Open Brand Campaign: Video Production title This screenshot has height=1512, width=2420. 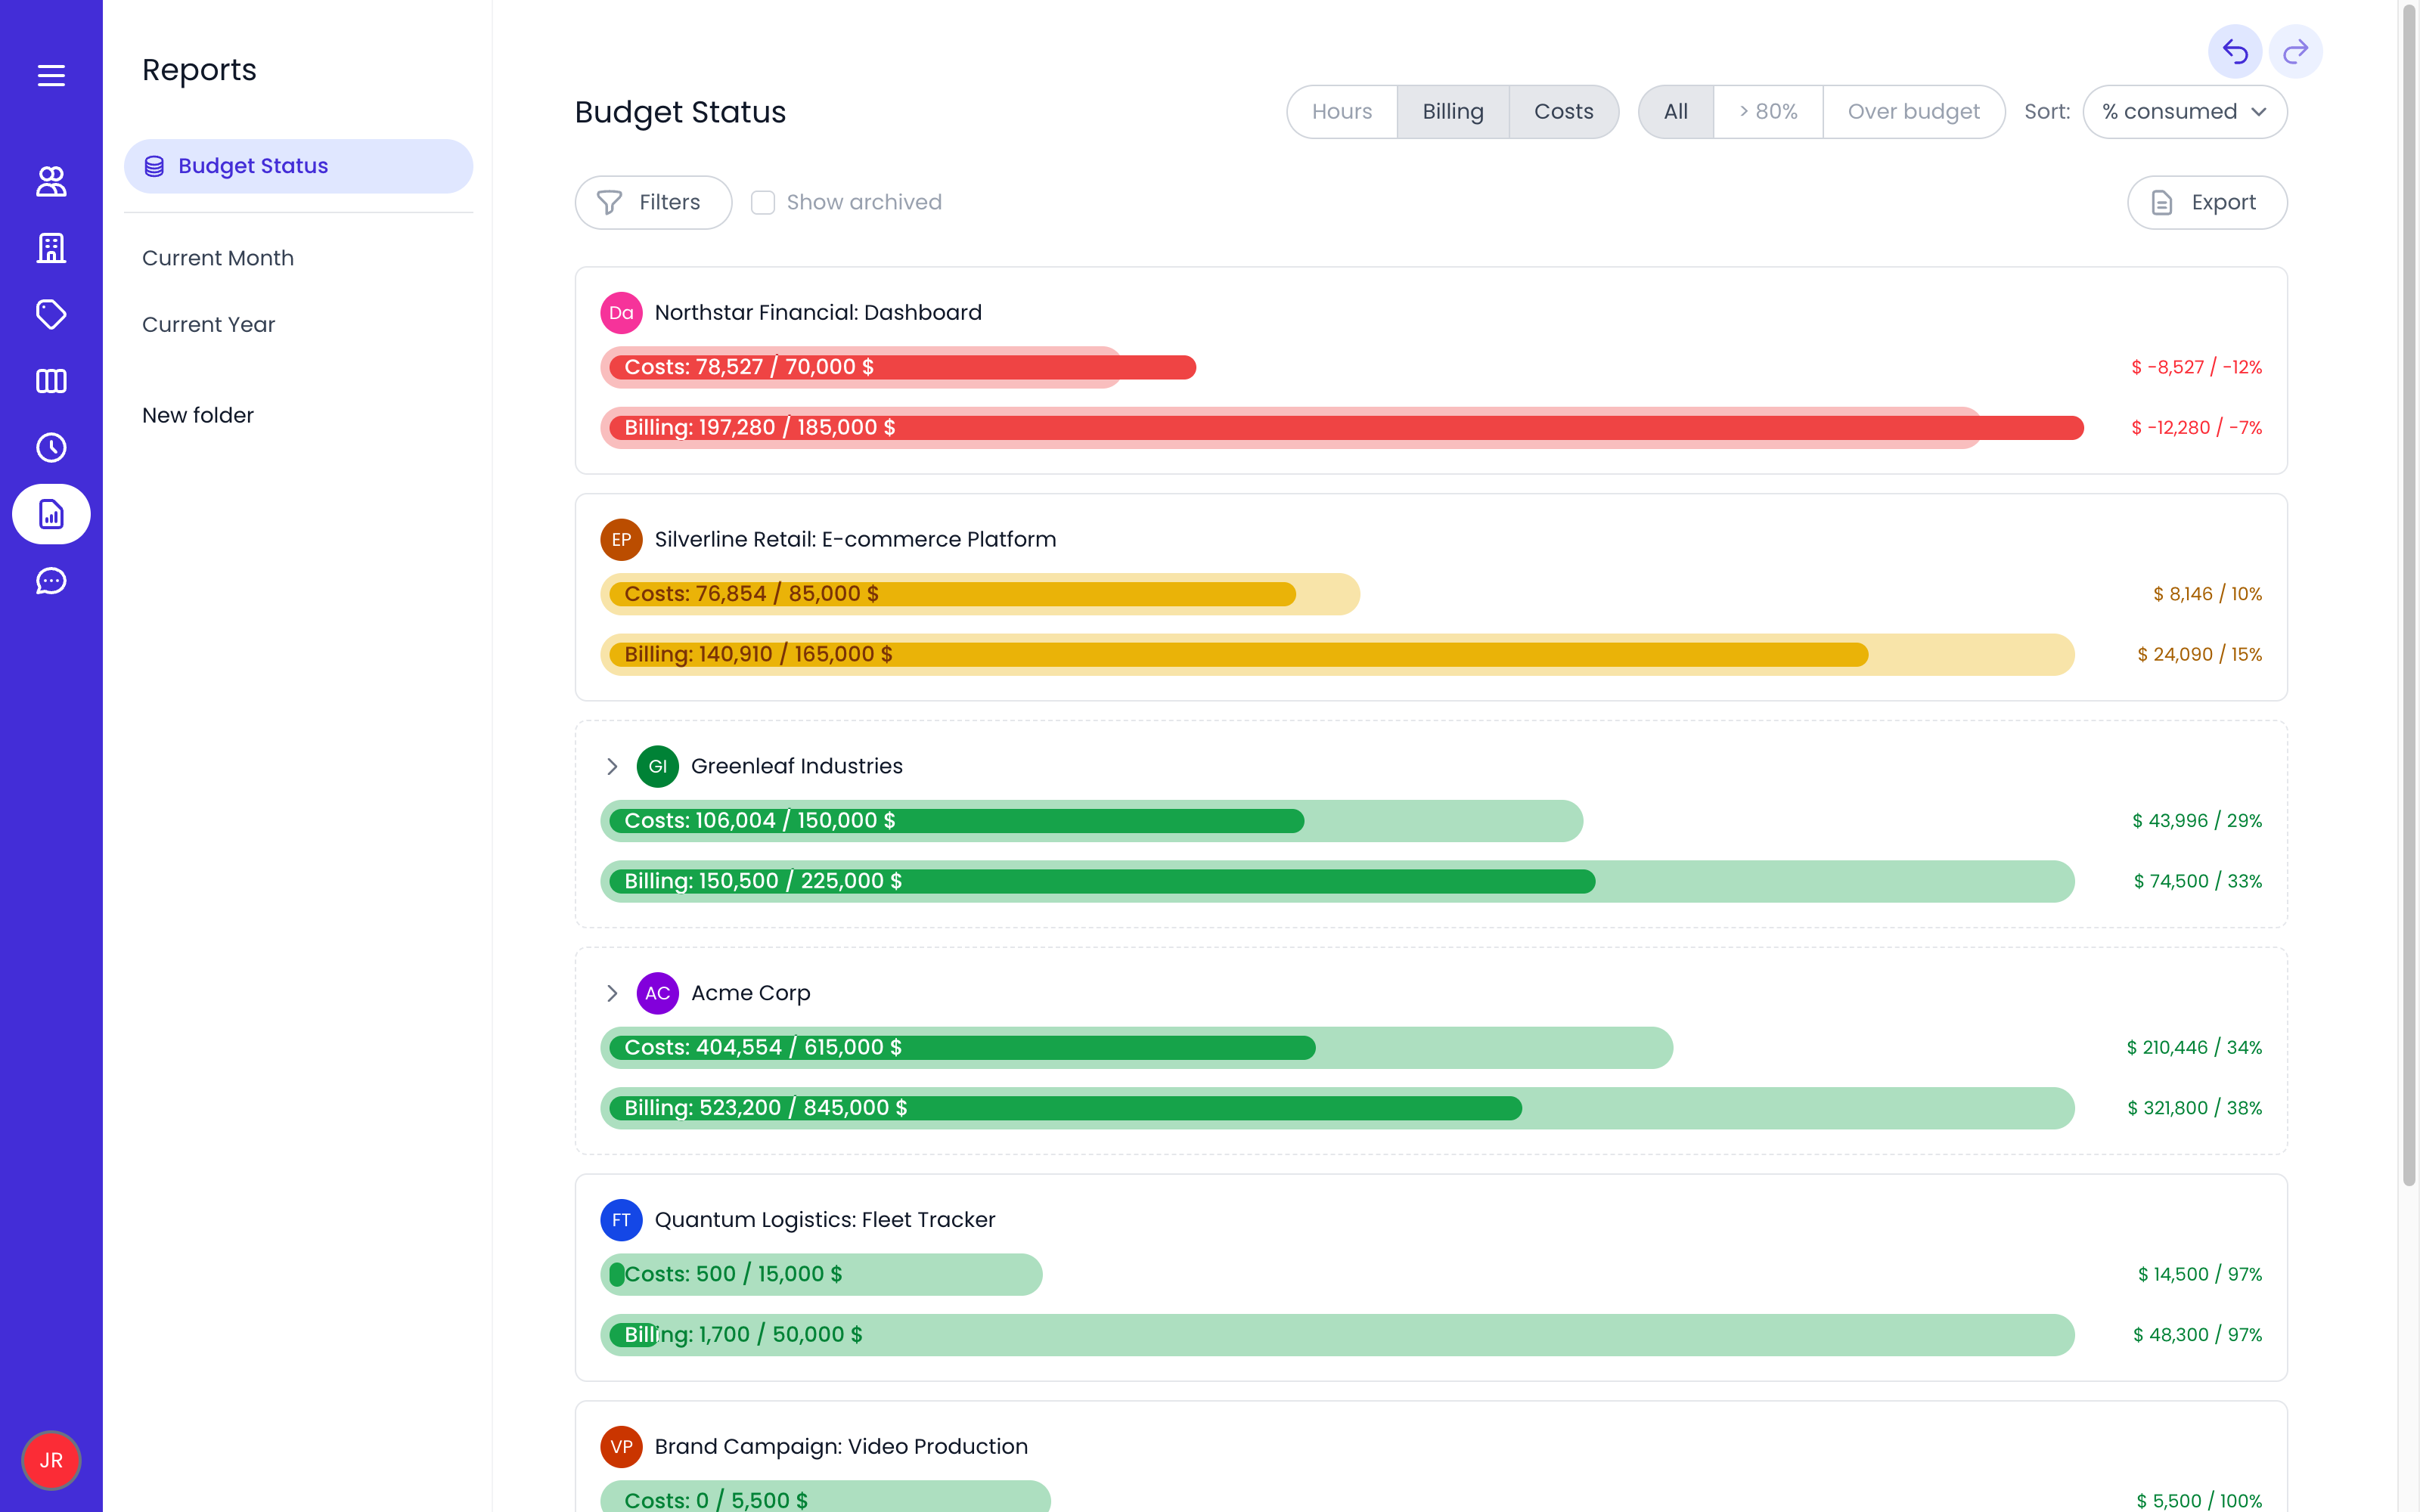[841, 1447]
